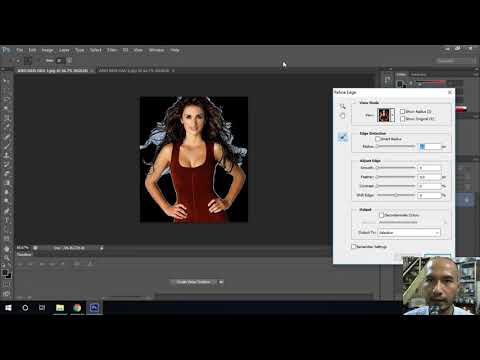Select the Lasso tool
Image resolution: width=480 pixels, height=360 pixels.
pos(6,99)
